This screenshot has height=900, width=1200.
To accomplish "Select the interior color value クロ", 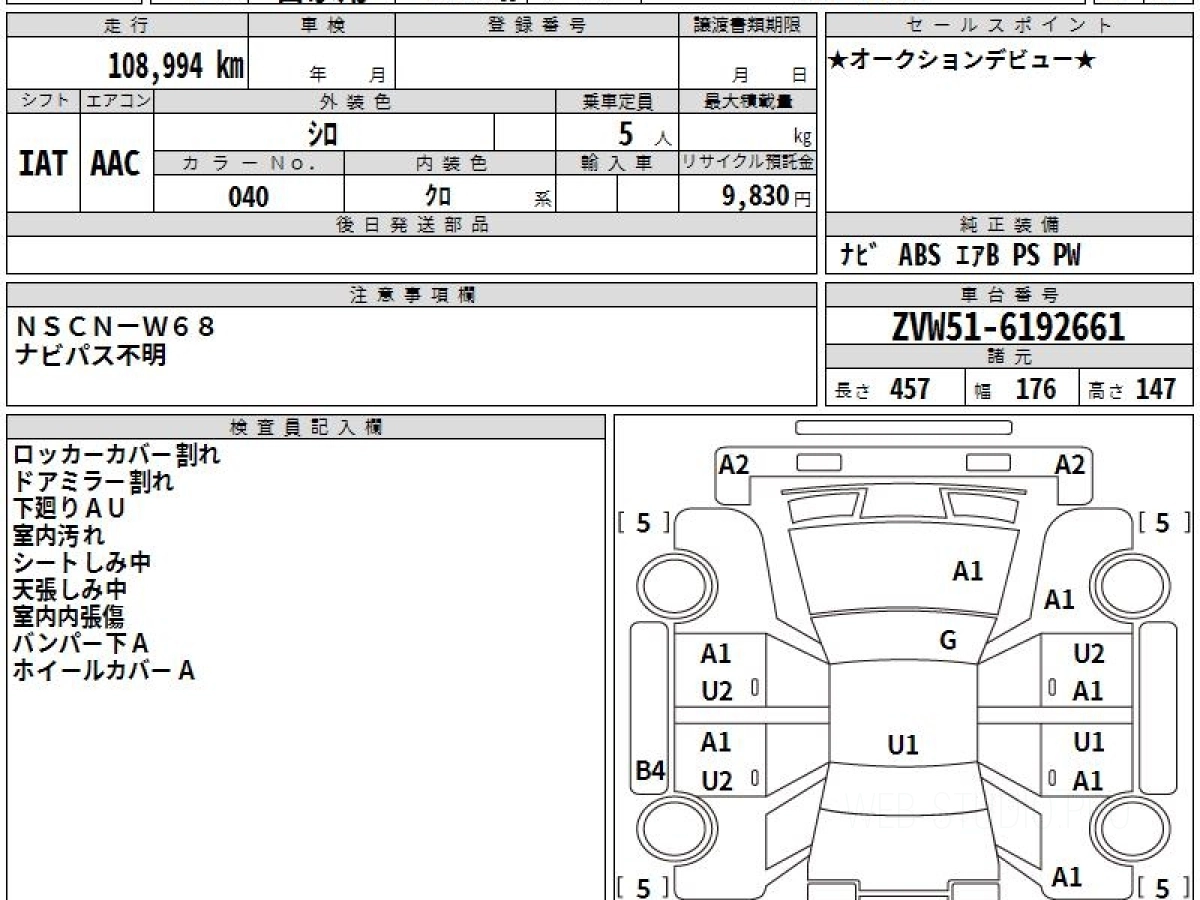I will (437, 197).
